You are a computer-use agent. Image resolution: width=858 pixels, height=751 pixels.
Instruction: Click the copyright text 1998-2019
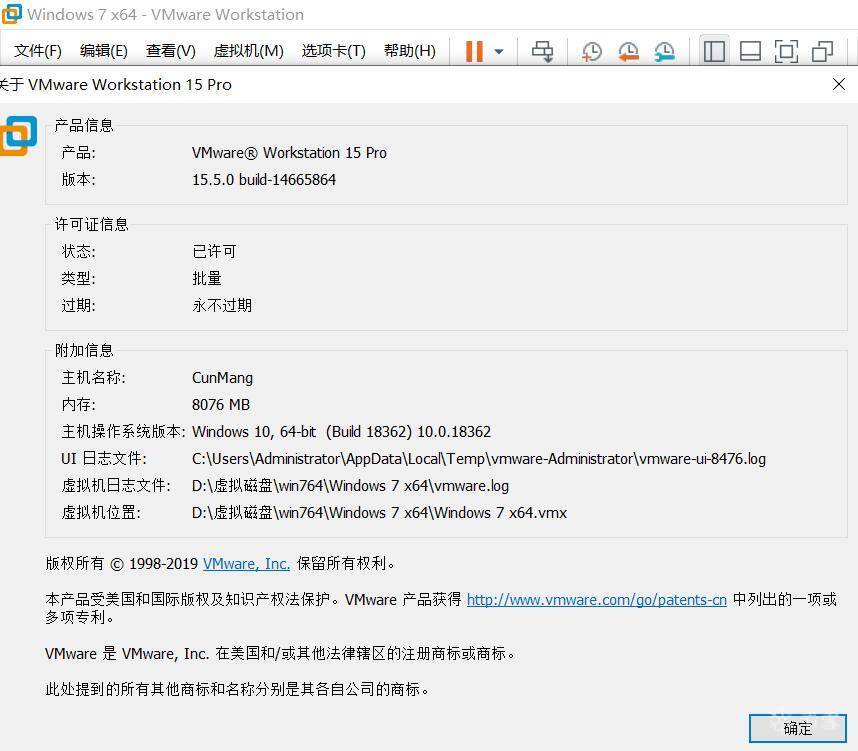(163, 564)
